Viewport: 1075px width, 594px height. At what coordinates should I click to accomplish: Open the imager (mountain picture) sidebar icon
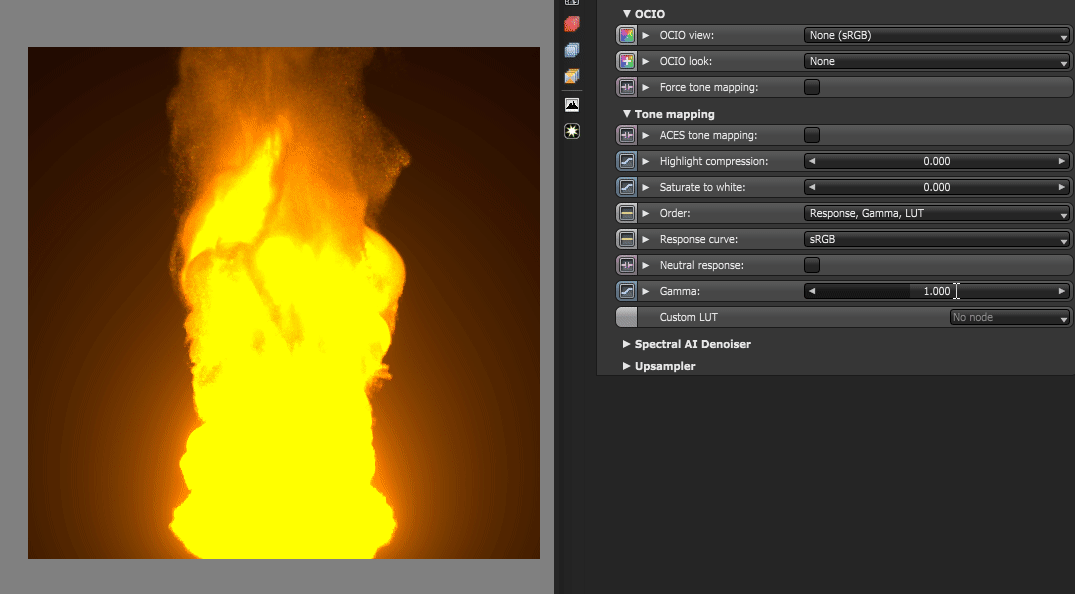tap(572, 105)
